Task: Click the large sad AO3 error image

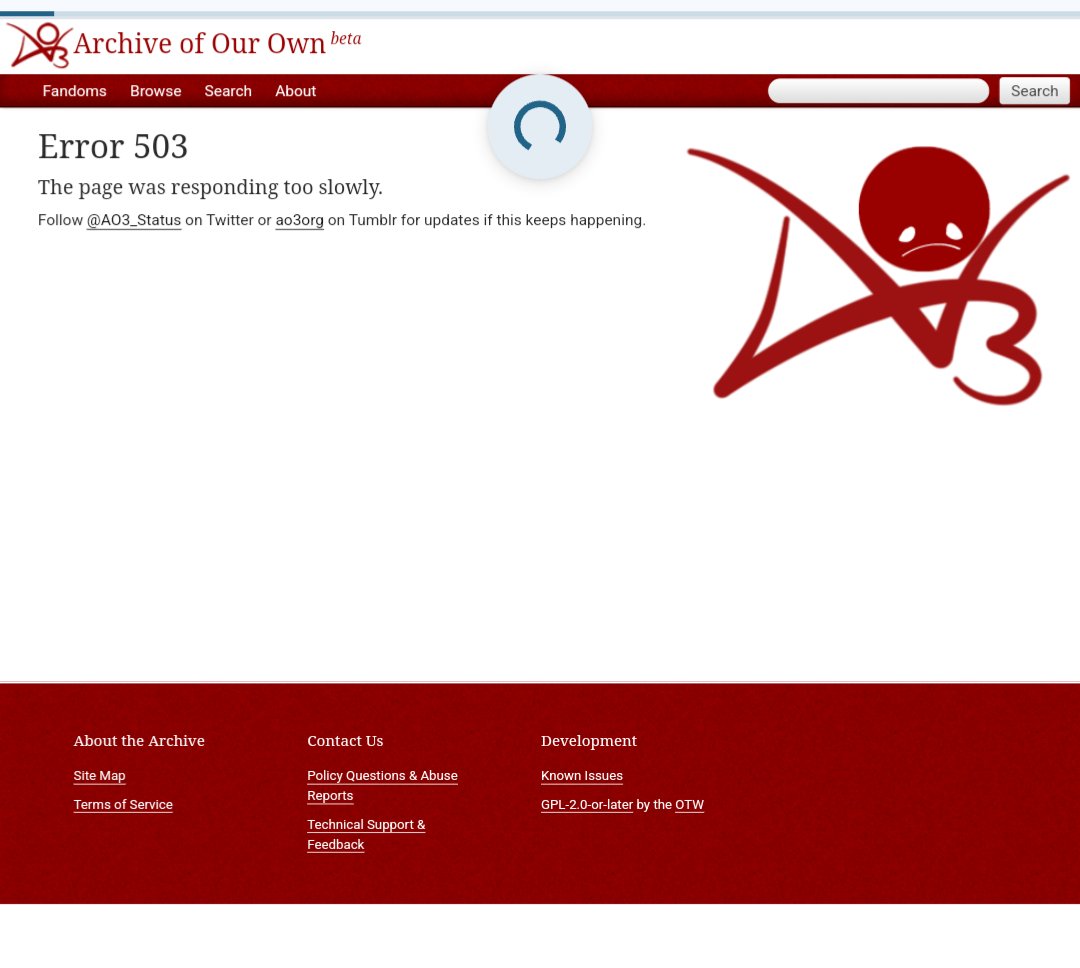Action: tap(878, 275)
